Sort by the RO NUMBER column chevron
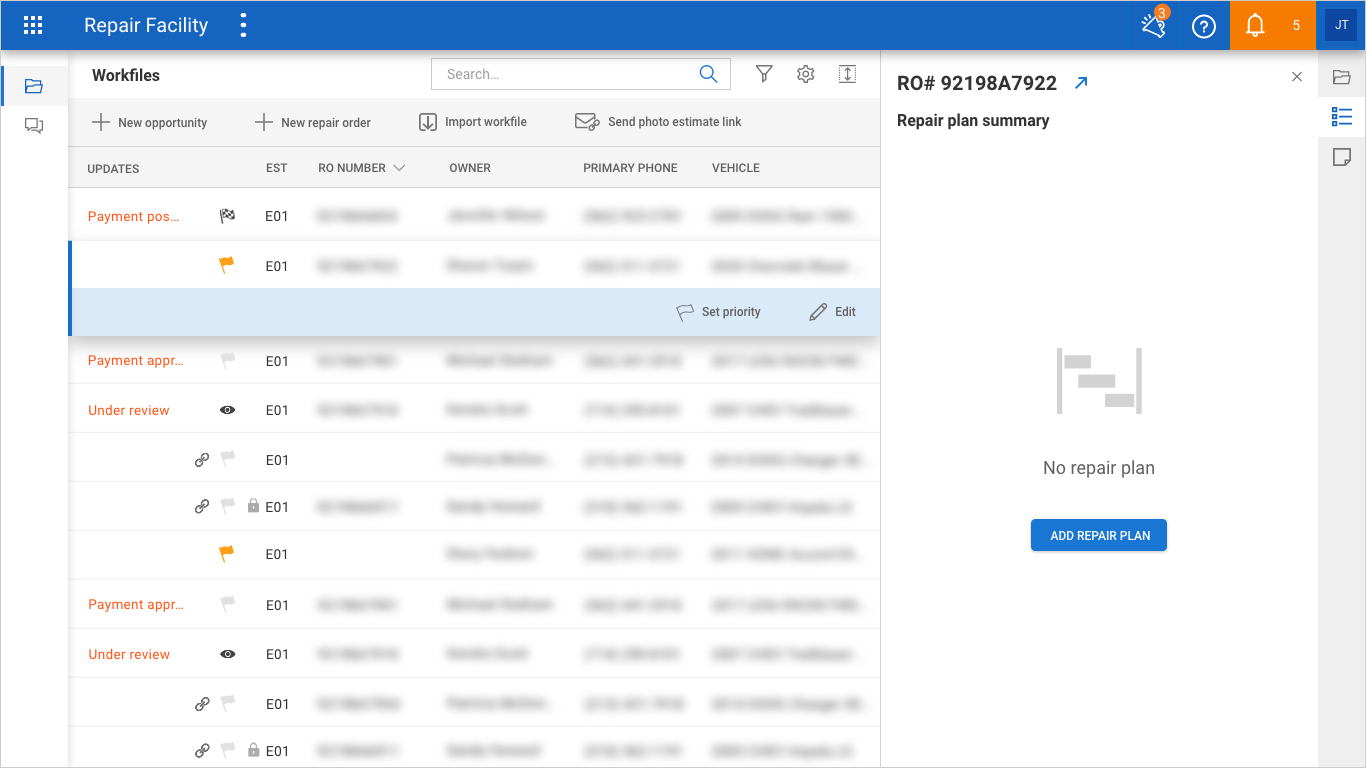 (400, 168)
